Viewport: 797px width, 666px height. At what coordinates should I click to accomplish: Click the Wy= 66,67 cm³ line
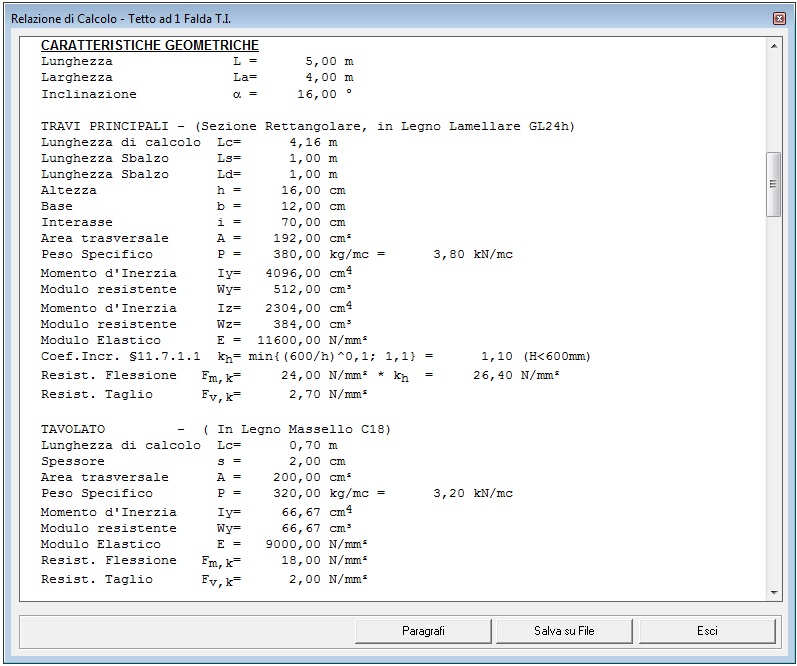[196, 528]
